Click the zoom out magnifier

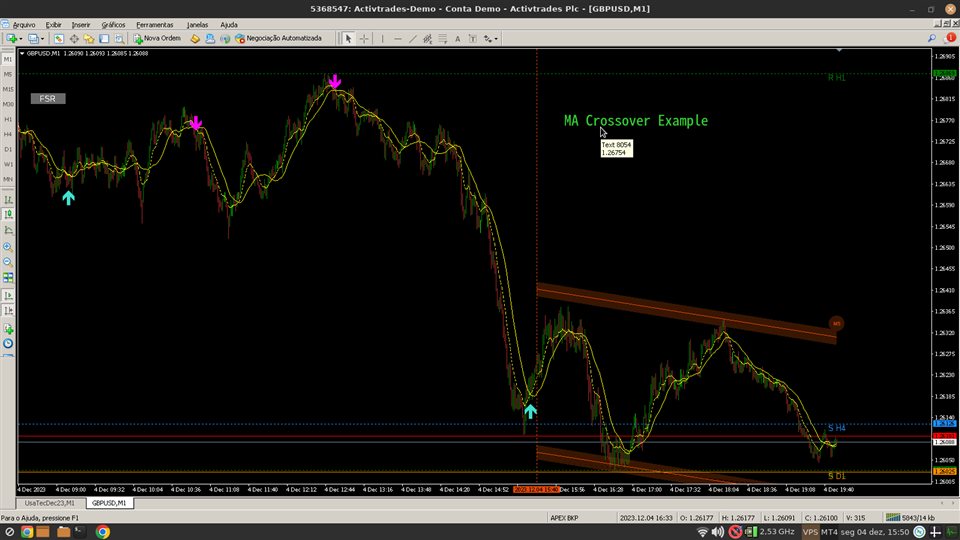click(x=8, y=262)
